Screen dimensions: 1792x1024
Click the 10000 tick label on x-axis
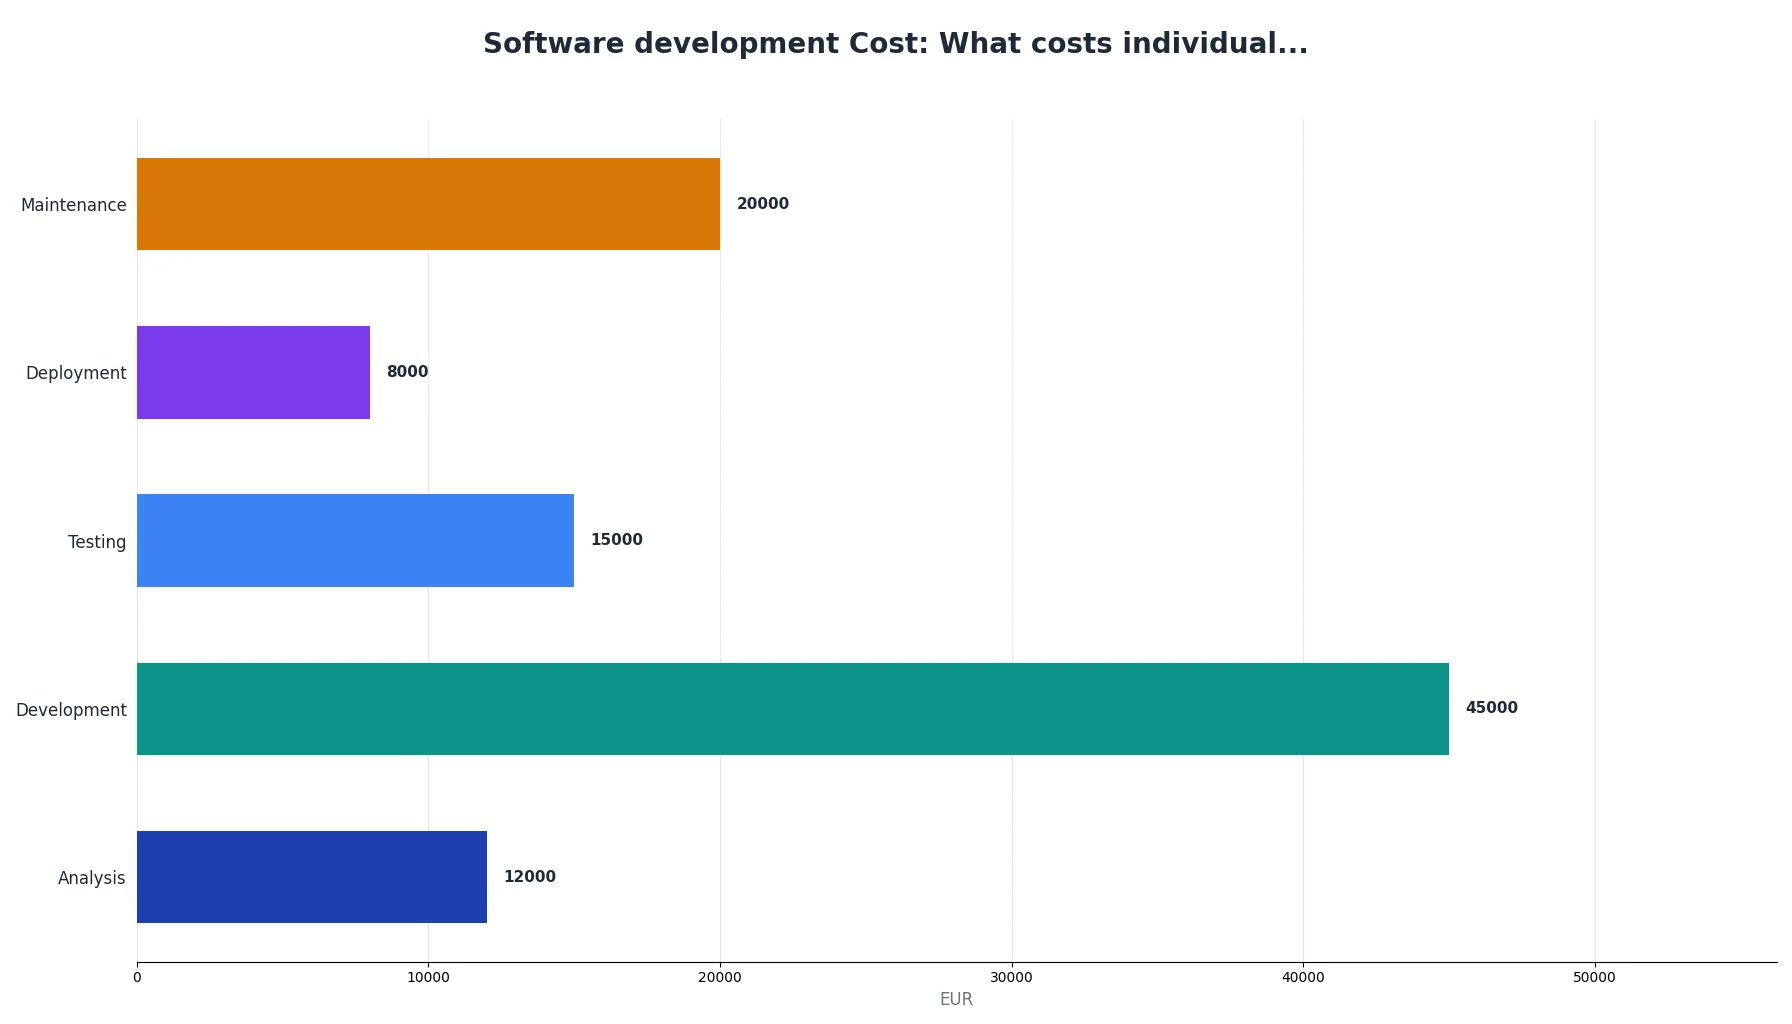point(428,978)
